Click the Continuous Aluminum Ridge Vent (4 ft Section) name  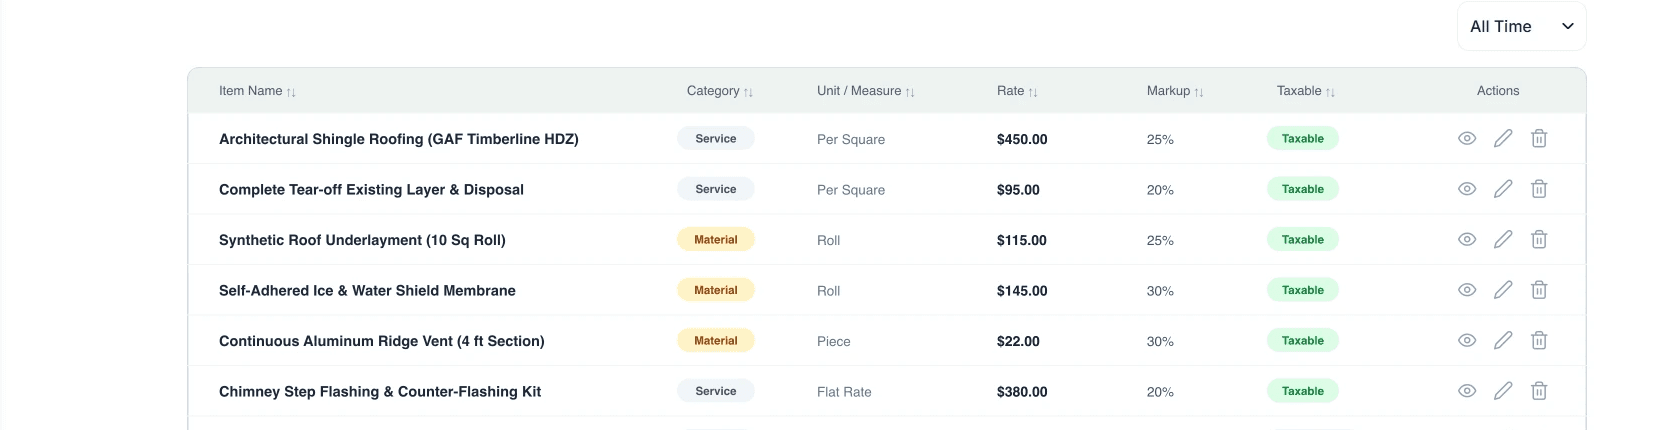click(x=382, y=341)
